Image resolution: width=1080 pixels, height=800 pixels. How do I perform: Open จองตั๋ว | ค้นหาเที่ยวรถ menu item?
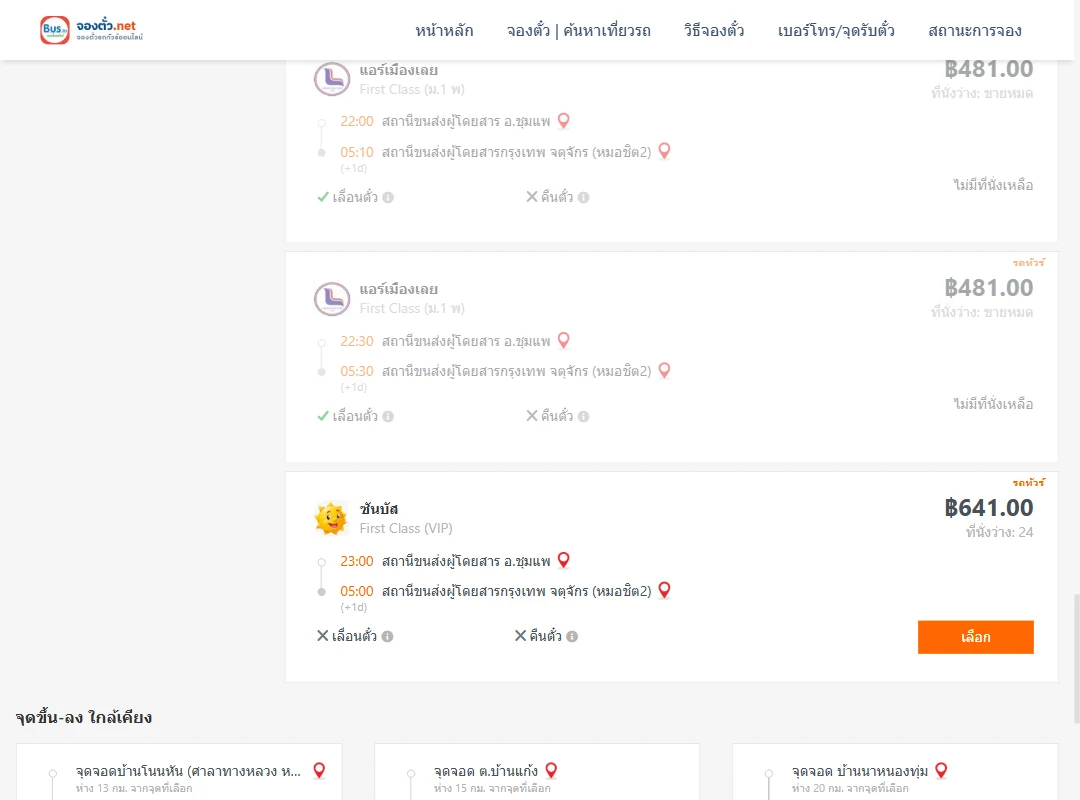click(579, 30)
